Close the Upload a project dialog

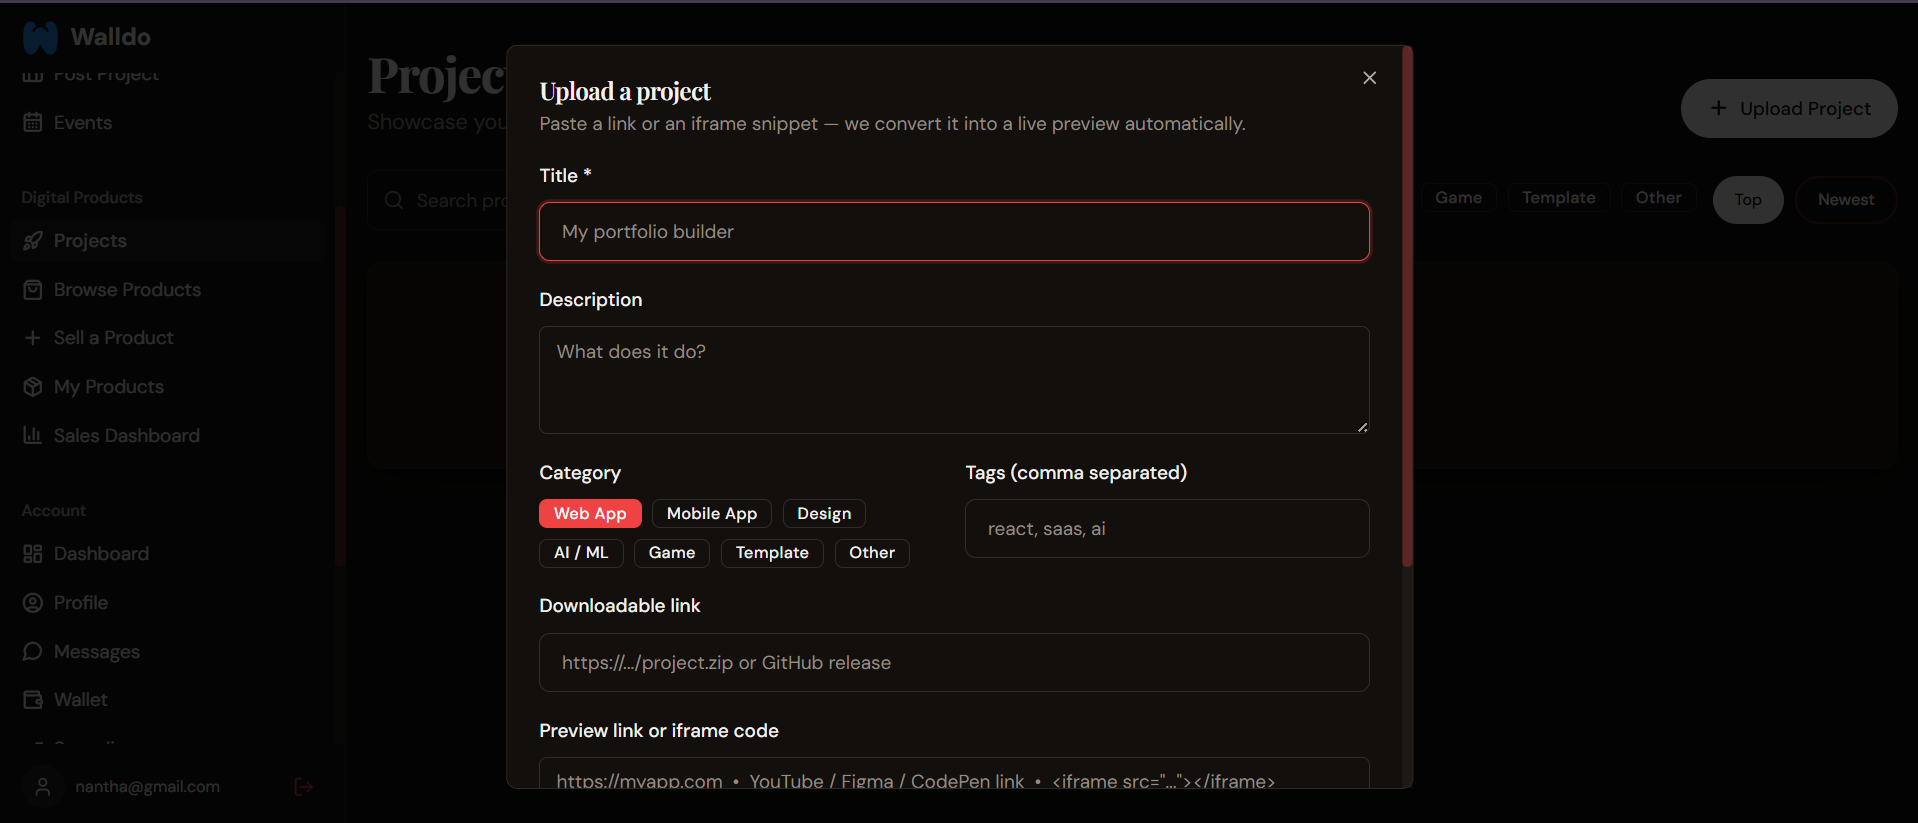1370,78
